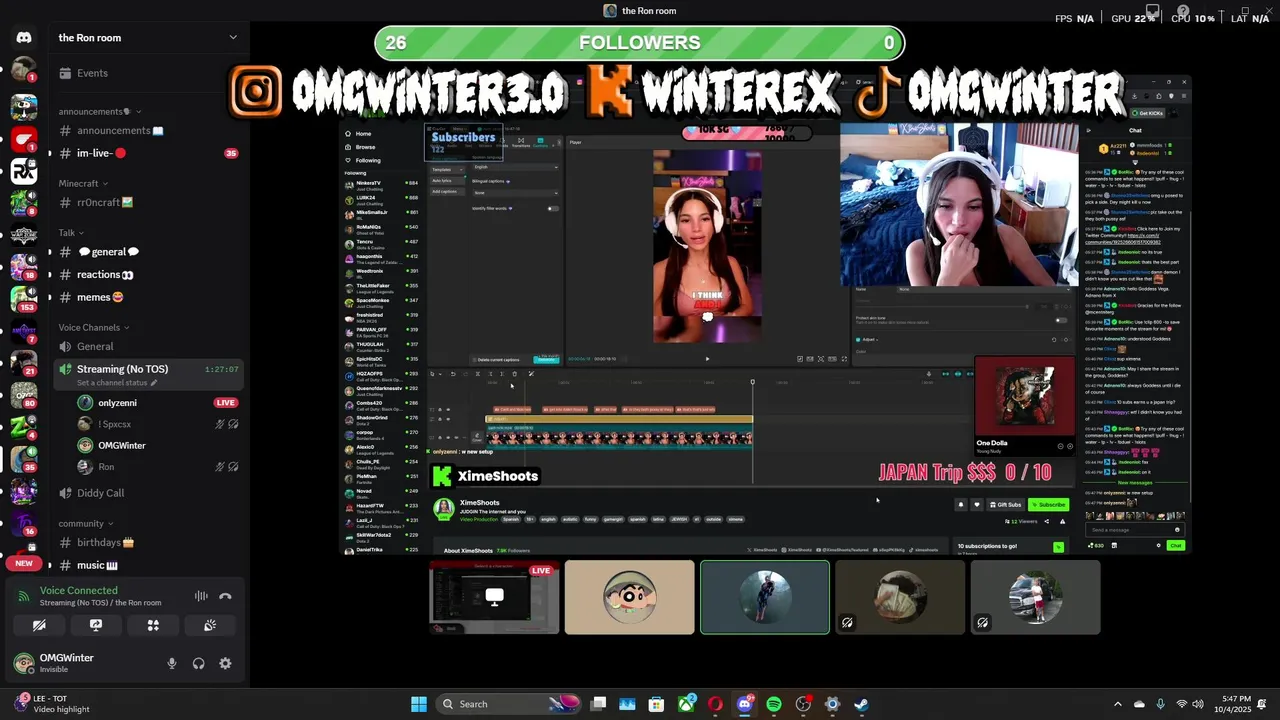Open OMGWinter user profile avatar
Viewport: 1280px width, 720px height.
pyautogui.click(x=24, y=663)
